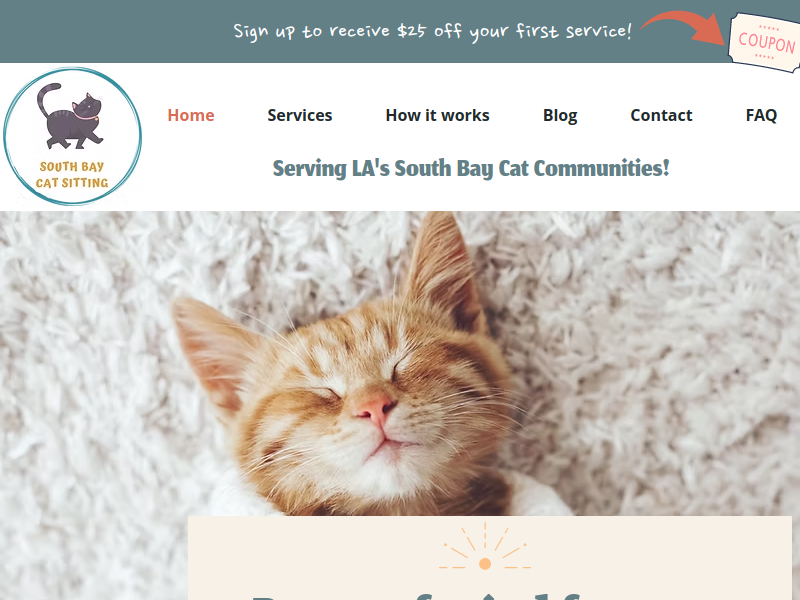Click the $25 off sign-up banner text

pyautogui.click(x=432, y=32)
